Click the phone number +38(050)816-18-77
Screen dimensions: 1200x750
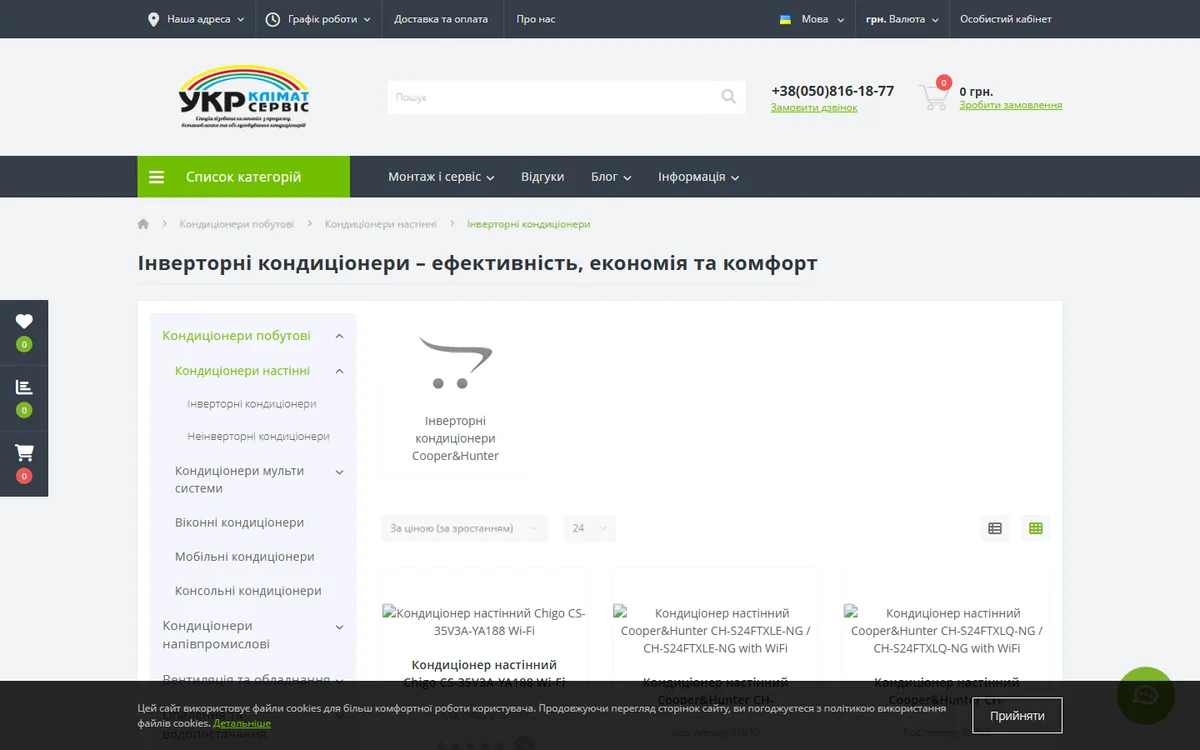pos(832,90)
